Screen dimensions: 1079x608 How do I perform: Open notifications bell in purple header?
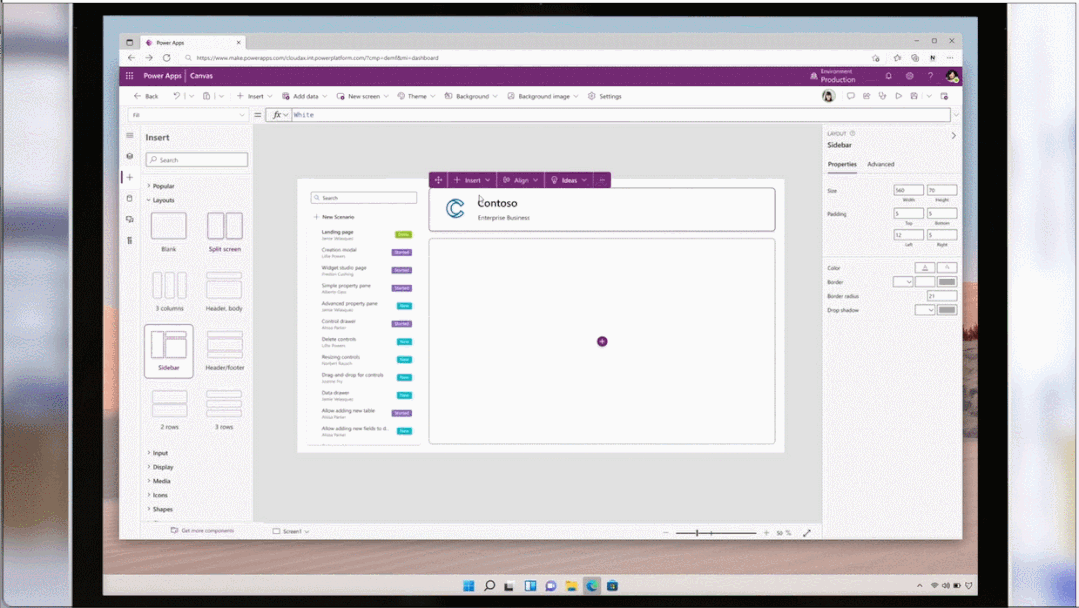tap(888, 76)
